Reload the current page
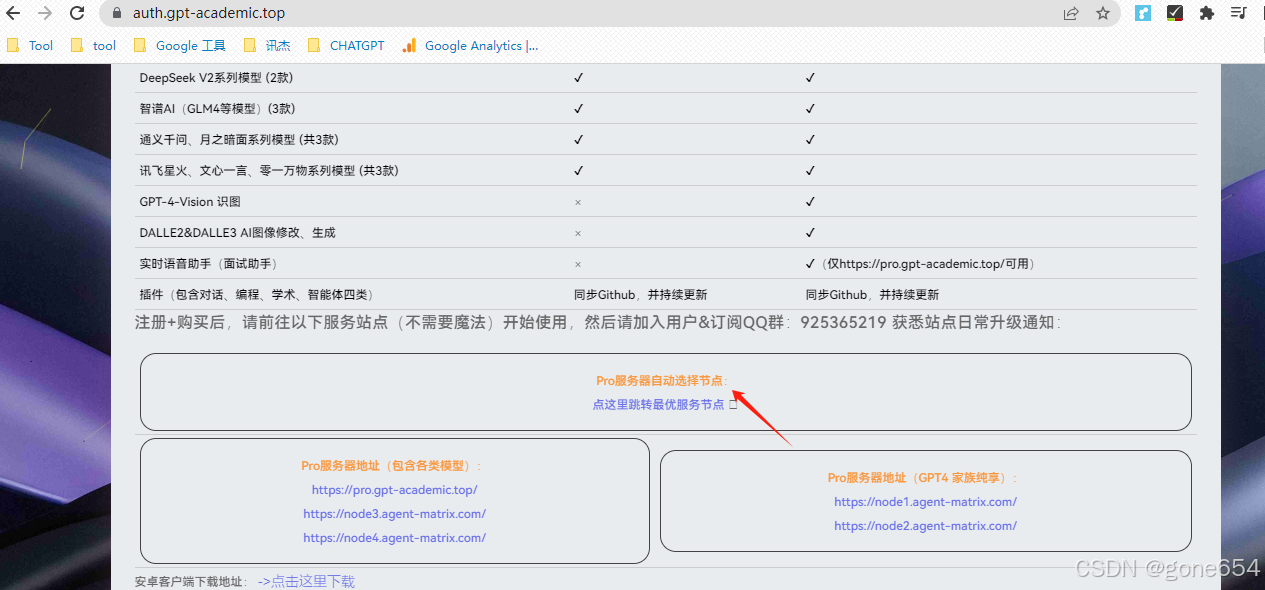This screenshot has height=590, width=1265. pyautogui.click(x=77, y=13)
